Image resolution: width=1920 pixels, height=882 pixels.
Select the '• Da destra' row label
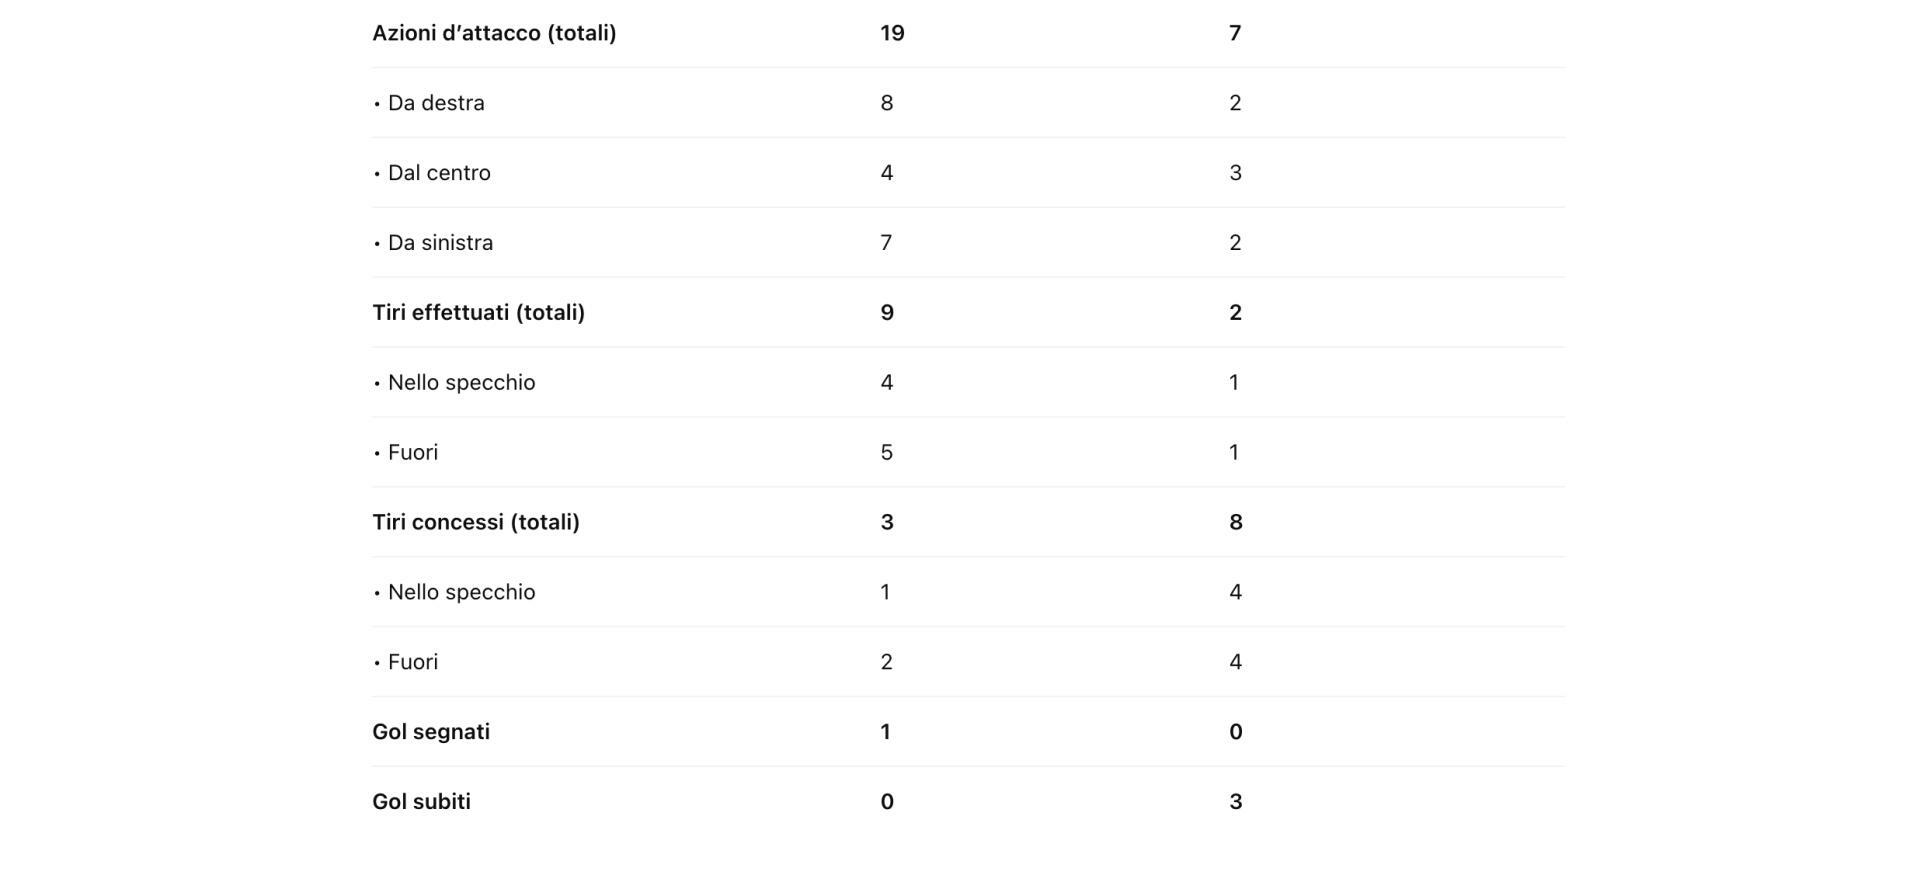coord(435,103)
